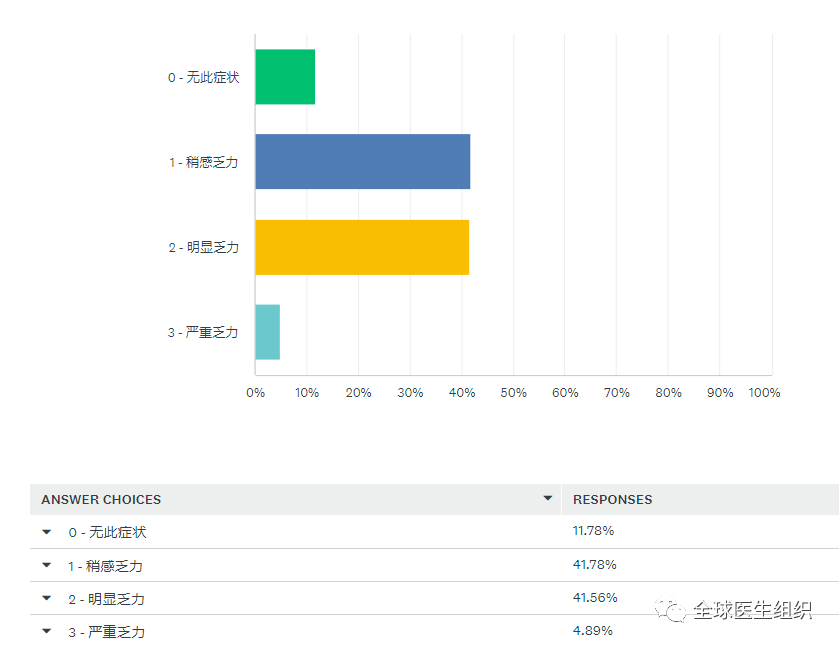Select the 1 - 稍感乏力 table row label

tap(105, 565)
